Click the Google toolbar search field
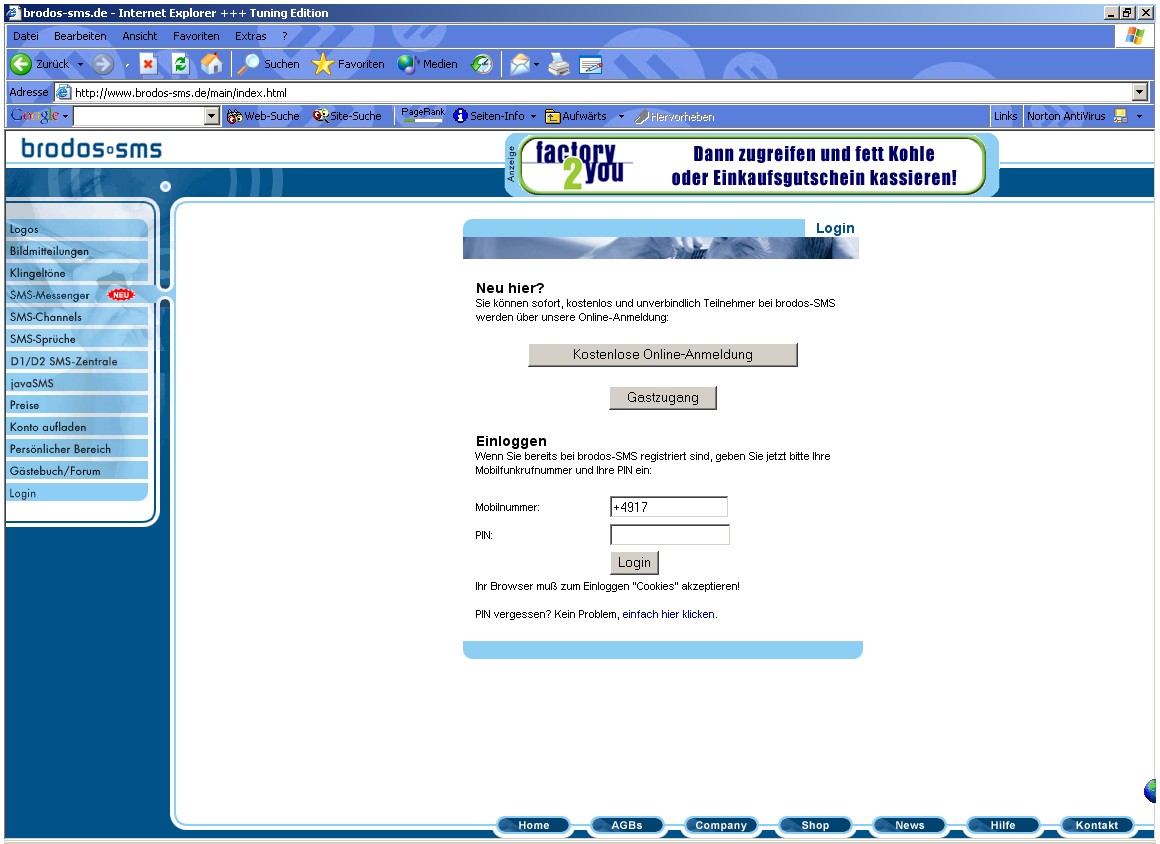This screenshot has height=844, width=1160. [x=139, y=116]
